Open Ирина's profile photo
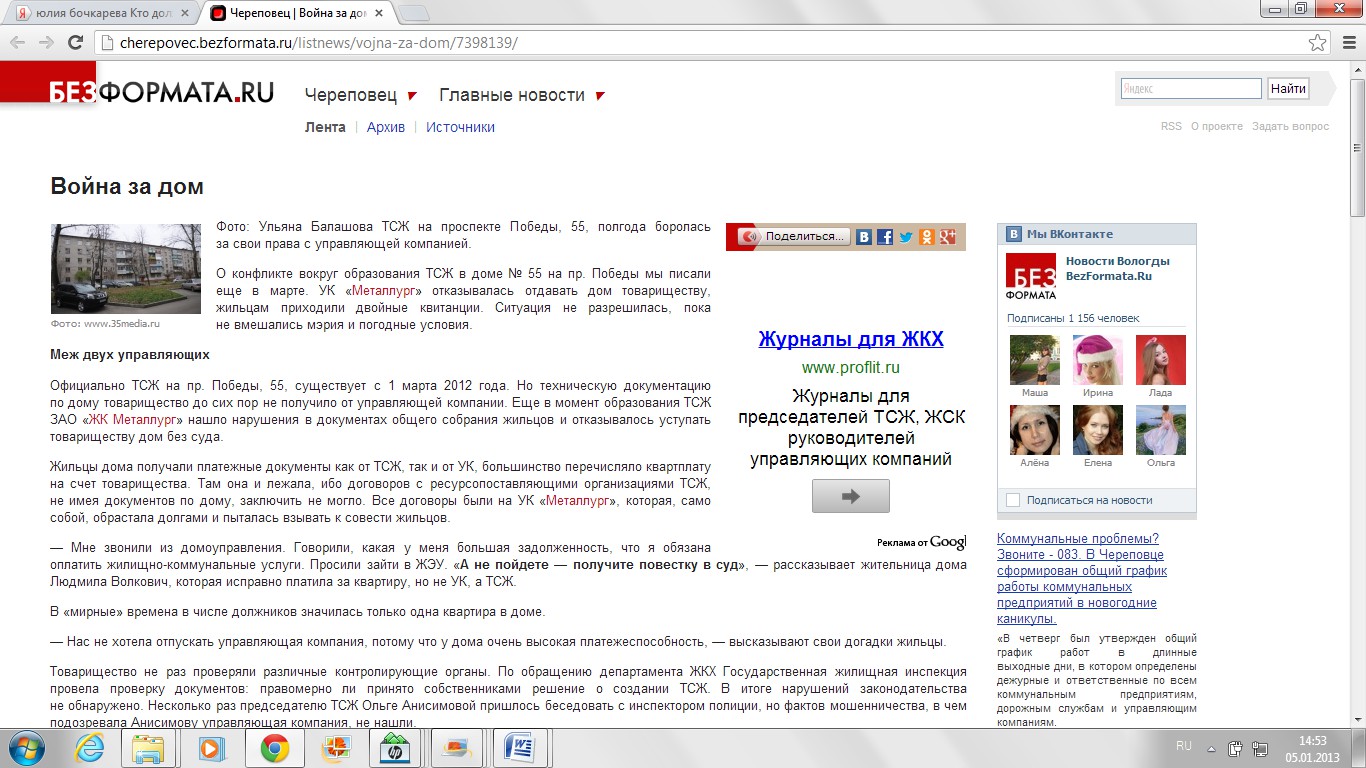1366x768 pixels. pyautogui.click(x=1098, y=360)
